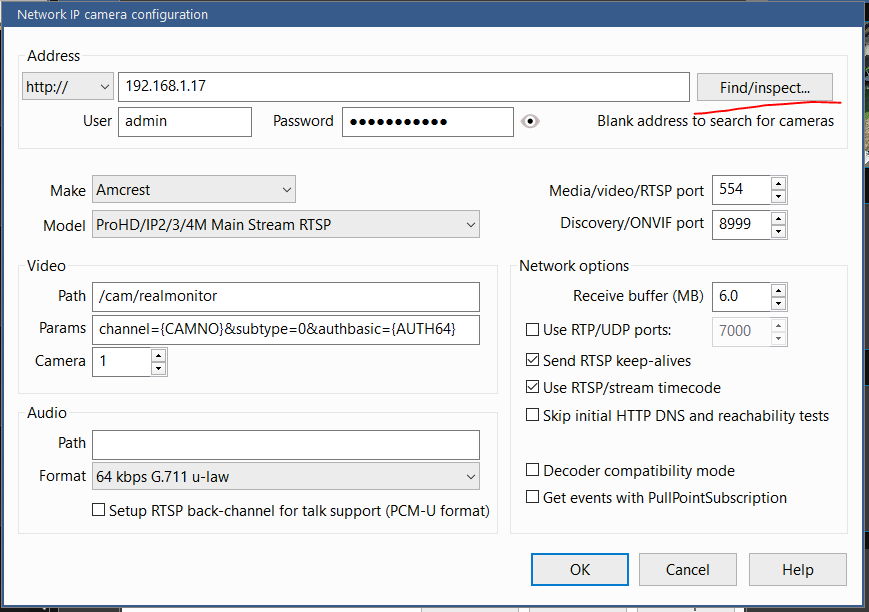The image size is (869, 612).
Task: Click the Media/video/RTSP port value 554
Action: coord(741,190)
